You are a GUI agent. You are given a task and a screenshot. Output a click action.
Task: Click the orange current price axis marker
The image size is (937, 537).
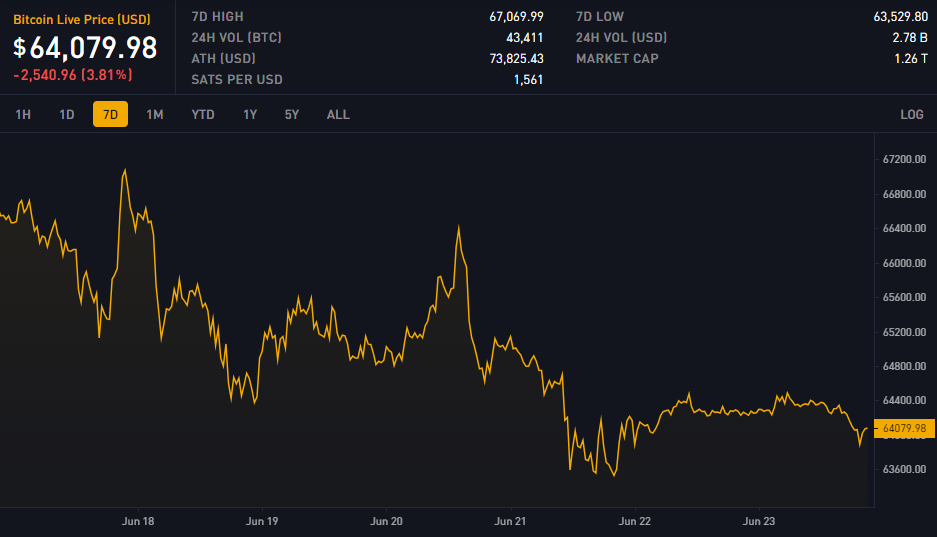(905, 428)
